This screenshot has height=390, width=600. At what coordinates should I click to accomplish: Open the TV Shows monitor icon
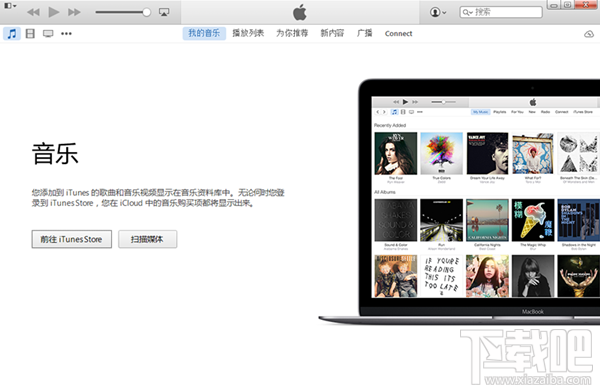[x=48, y=34]
